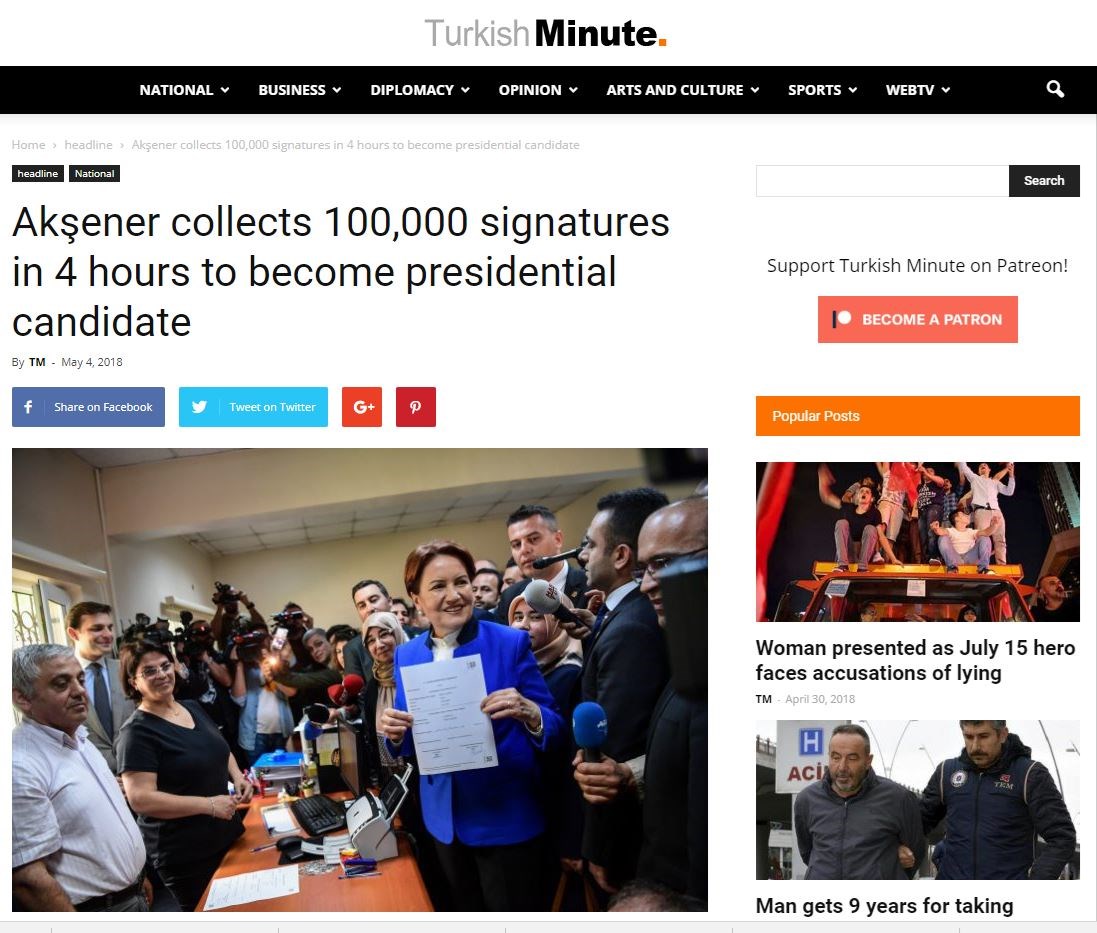Open 'Woman presented as July 15 hero' headline

[915, 660]
